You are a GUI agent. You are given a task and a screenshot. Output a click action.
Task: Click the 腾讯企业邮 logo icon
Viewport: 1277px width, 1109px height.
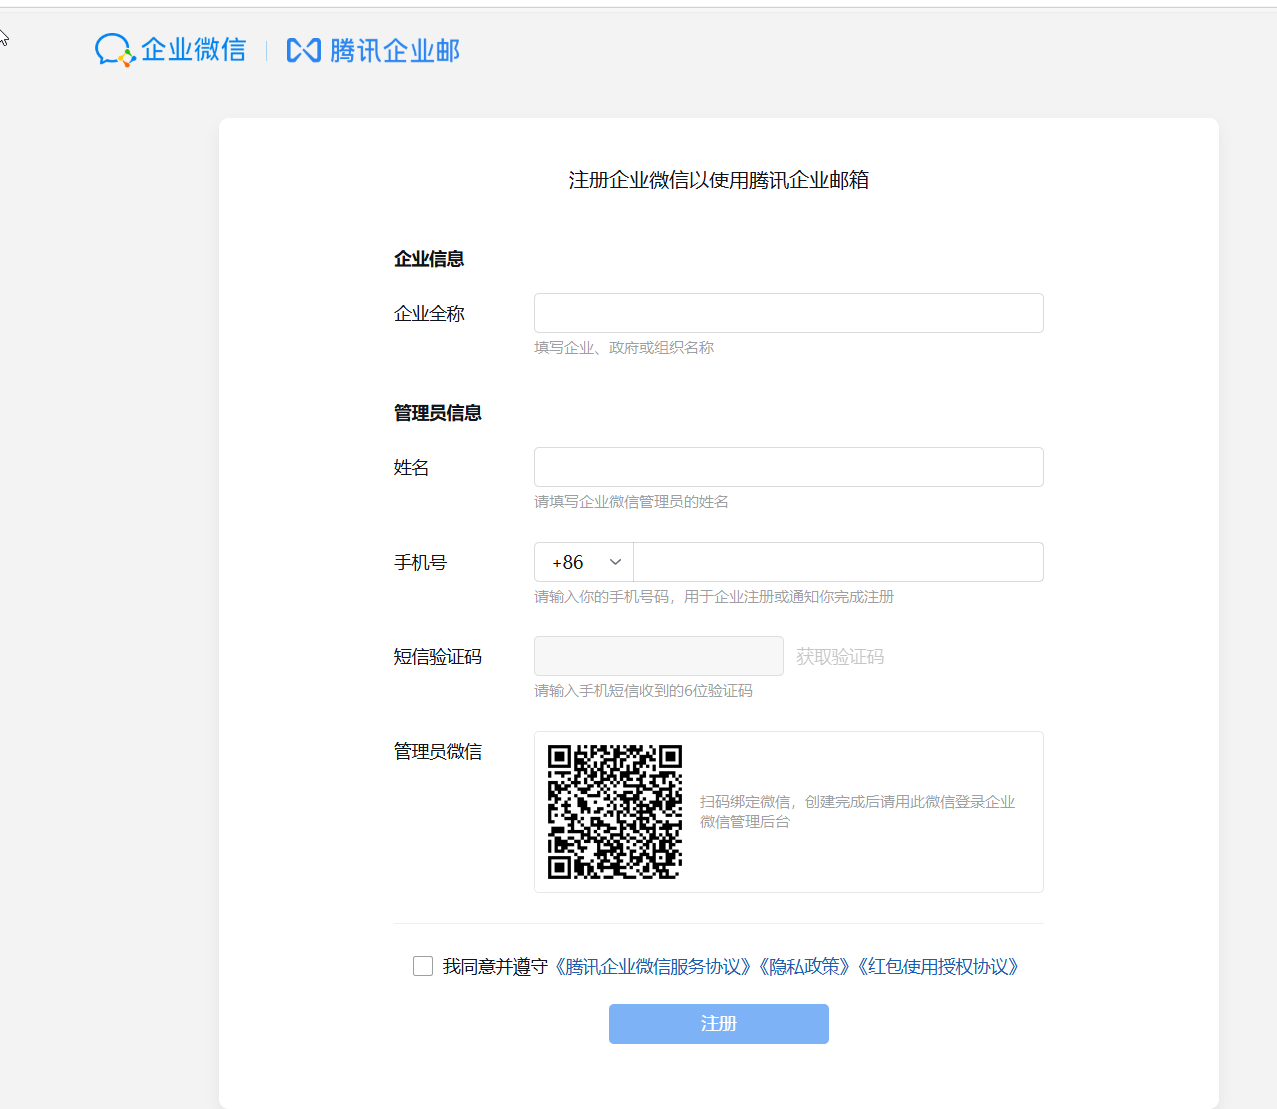pos(304,50)
